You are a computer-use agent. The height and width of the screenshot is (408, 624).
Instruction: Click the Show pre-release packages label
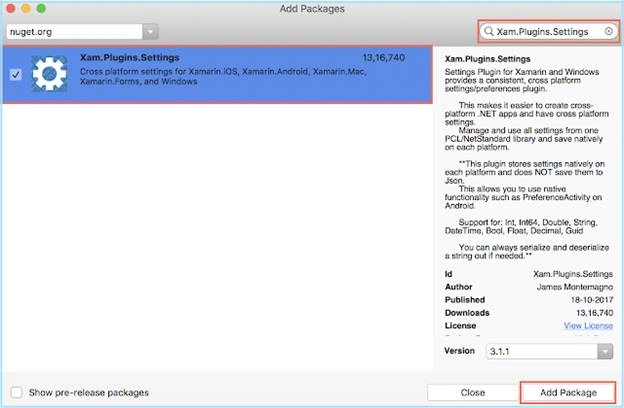coord(89,393)
